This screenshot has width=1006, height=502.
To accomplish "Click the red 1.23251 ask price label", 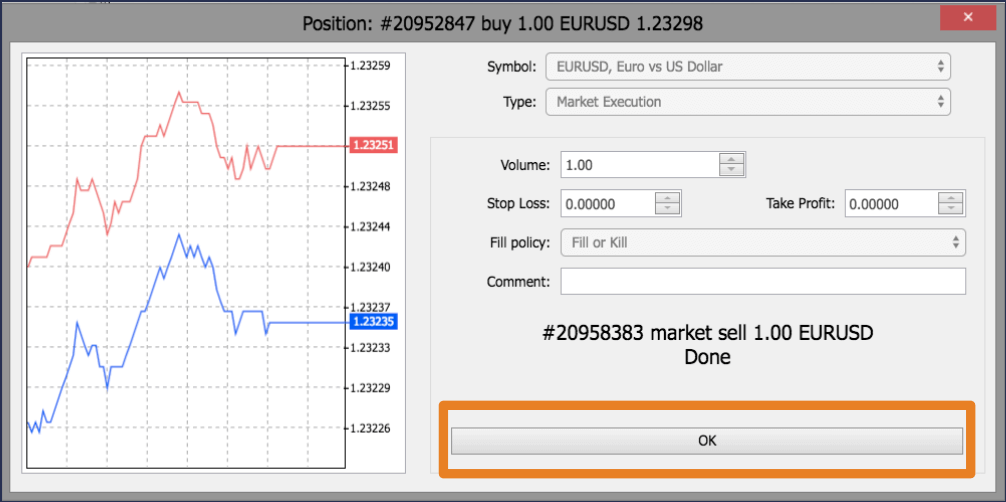I will click(373, 145).
